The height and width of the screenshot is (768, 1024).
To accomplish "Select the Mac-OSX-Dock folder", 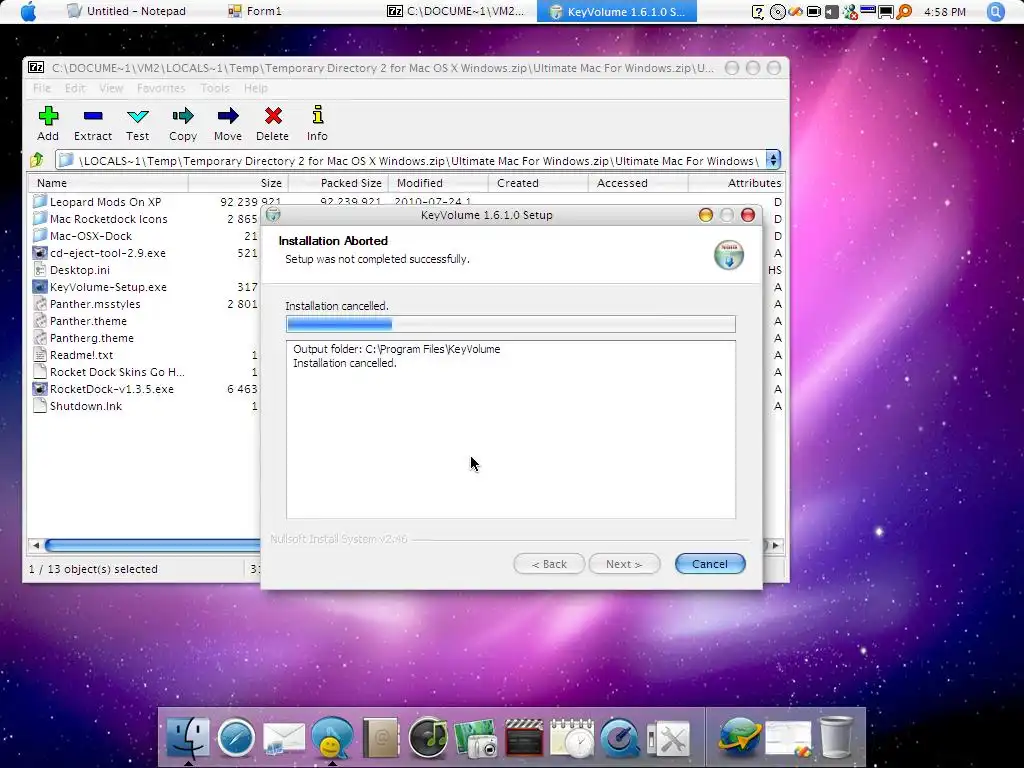I will [91, 236].
